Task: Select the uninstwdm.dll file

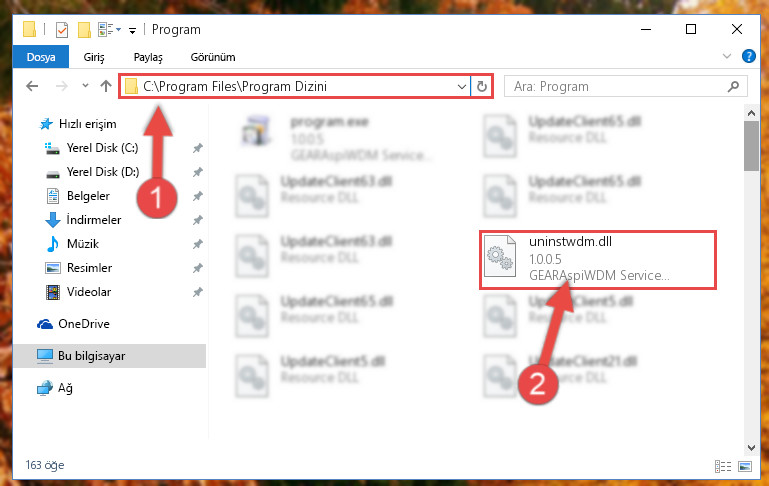Action: (598, 260)
